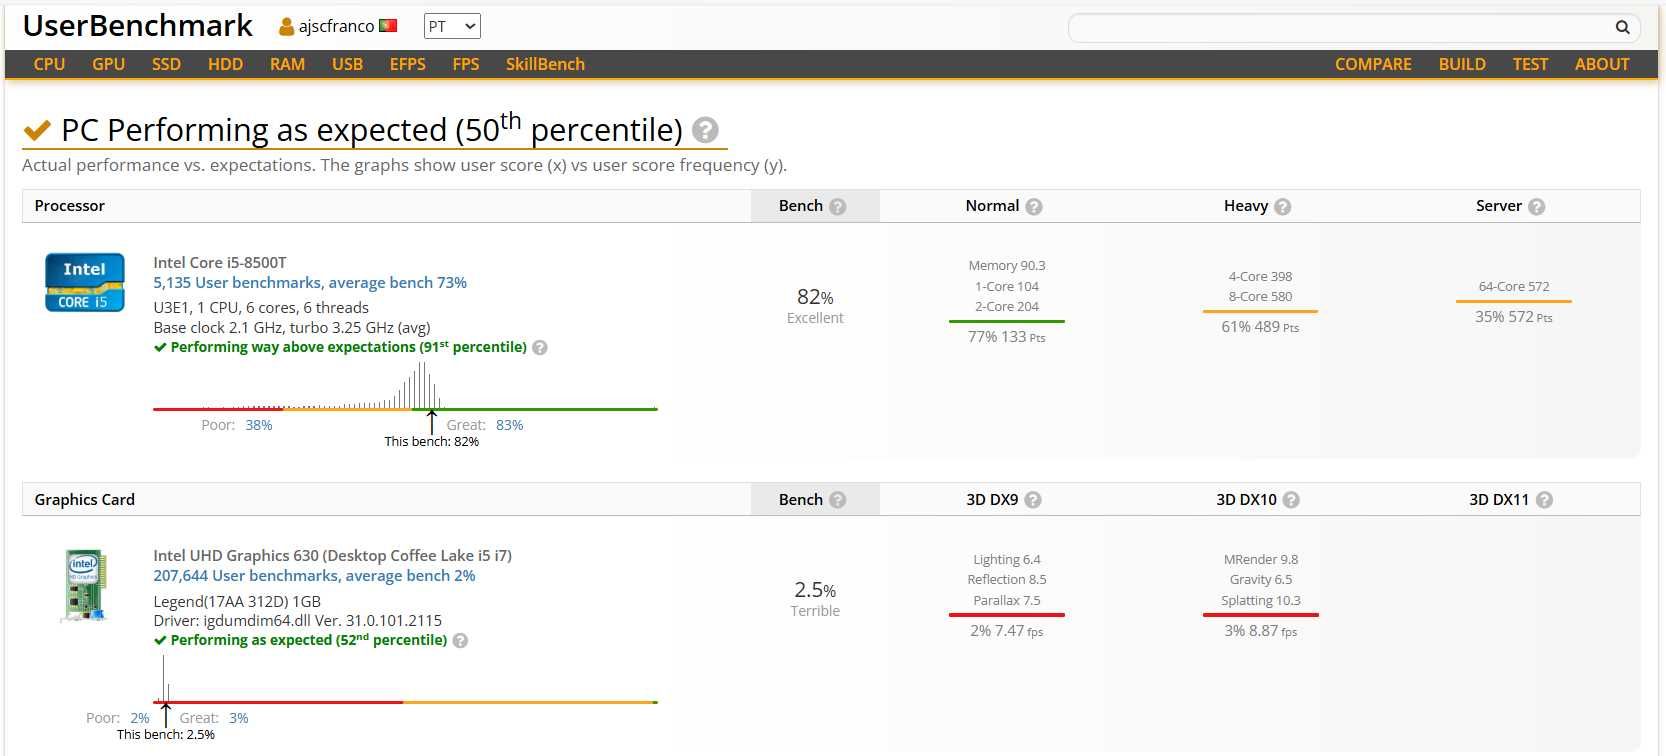1666x756 pixels.
Task: Click the Intel Core i5 logo thumbnail
Action: point(85,282)
